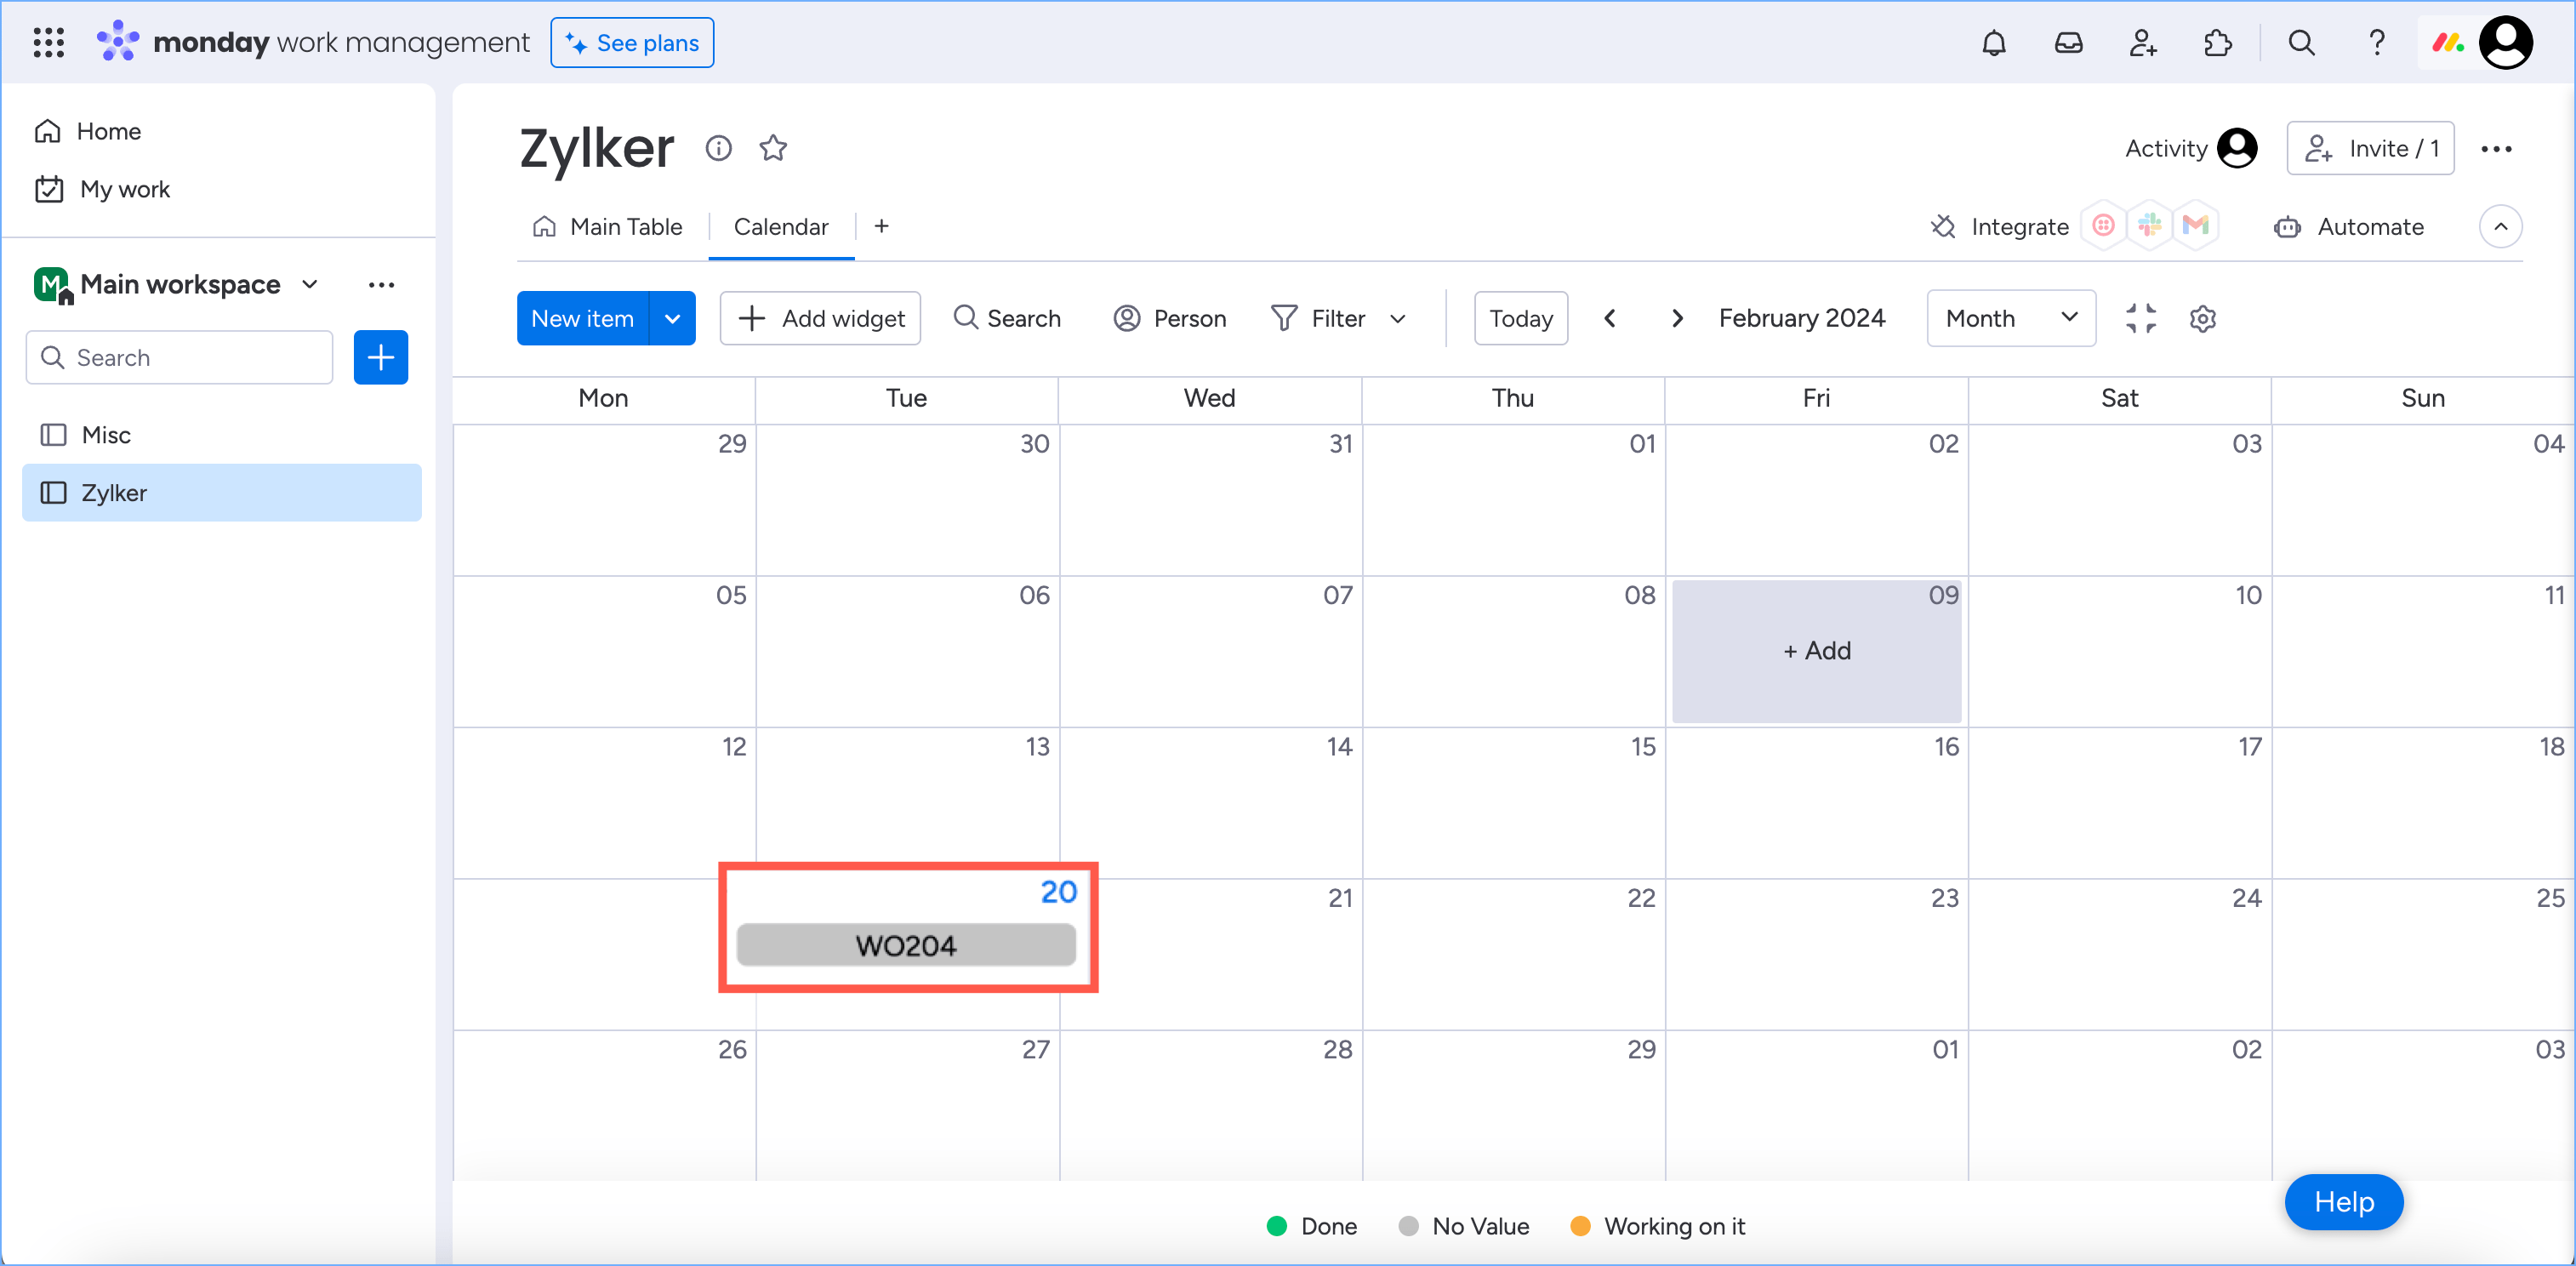Click the No Value gray legend dot
The width and height of the screenshot is (2576, 1266).
tap(1408, 1226)
